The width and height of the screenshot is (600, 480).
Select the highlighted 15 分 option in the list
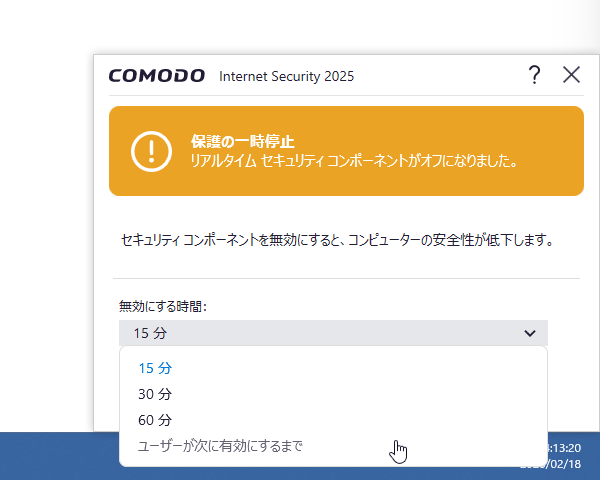point(155,368)
